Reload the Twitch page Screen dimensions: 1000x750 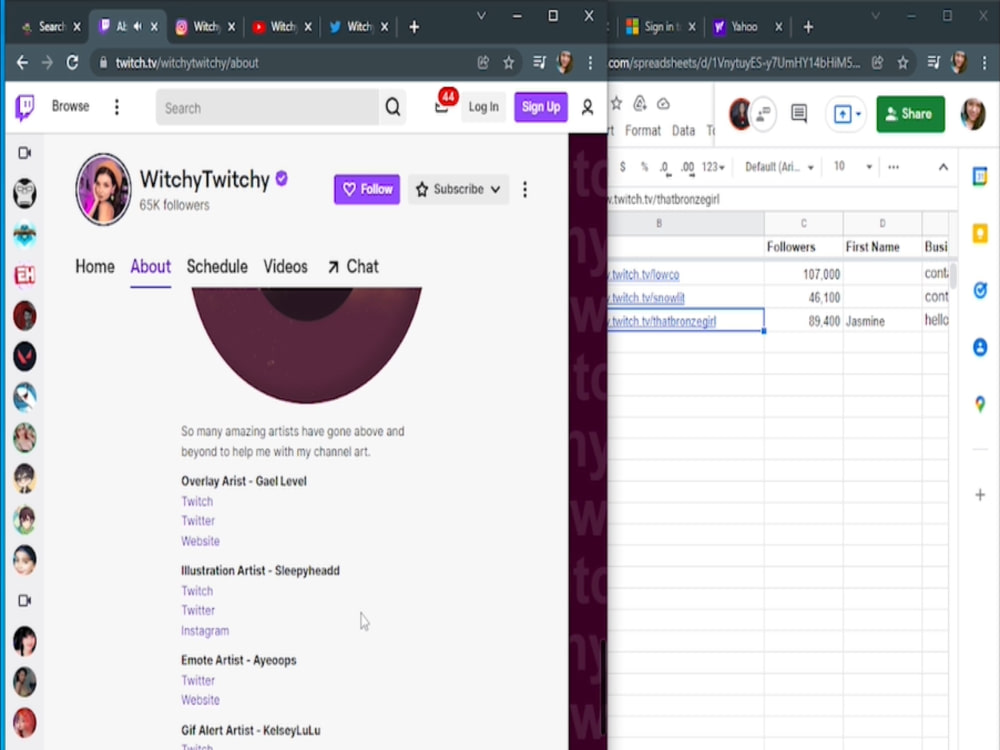[x=72, y=62]
